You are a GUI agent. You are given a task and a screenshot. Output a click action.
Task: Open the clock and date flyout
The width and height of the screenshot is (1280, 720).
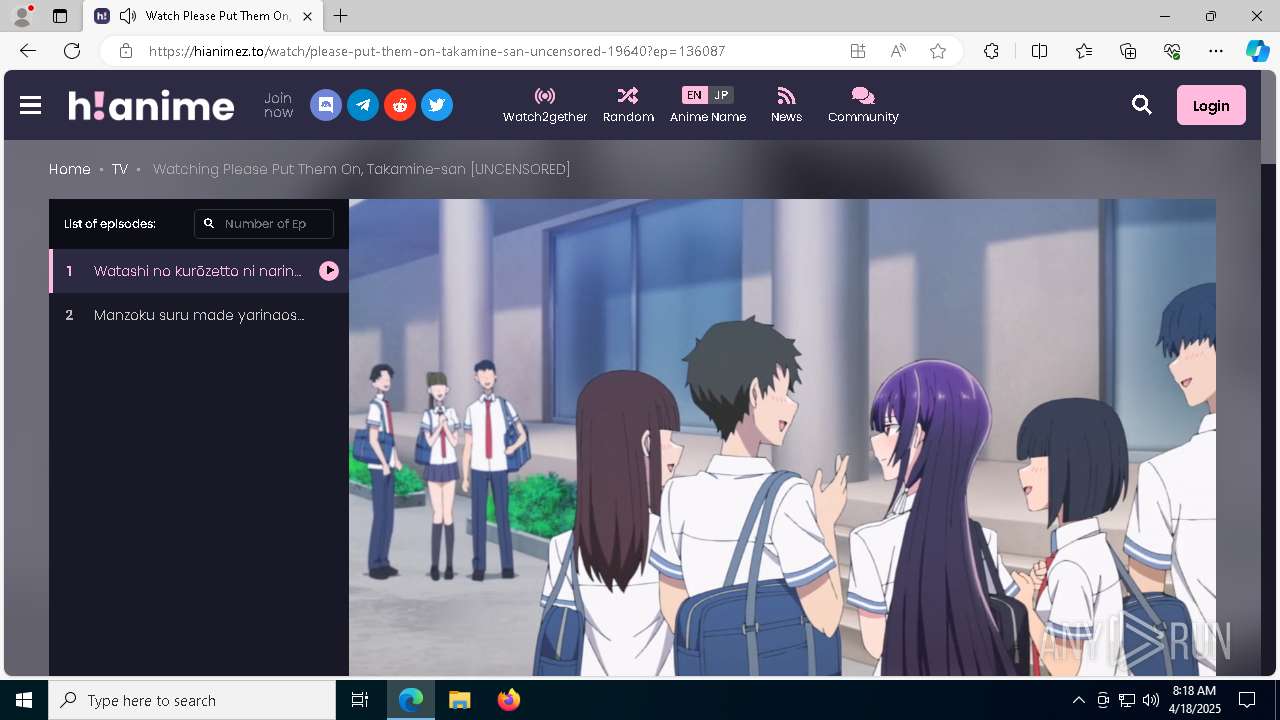(1194, 700)
